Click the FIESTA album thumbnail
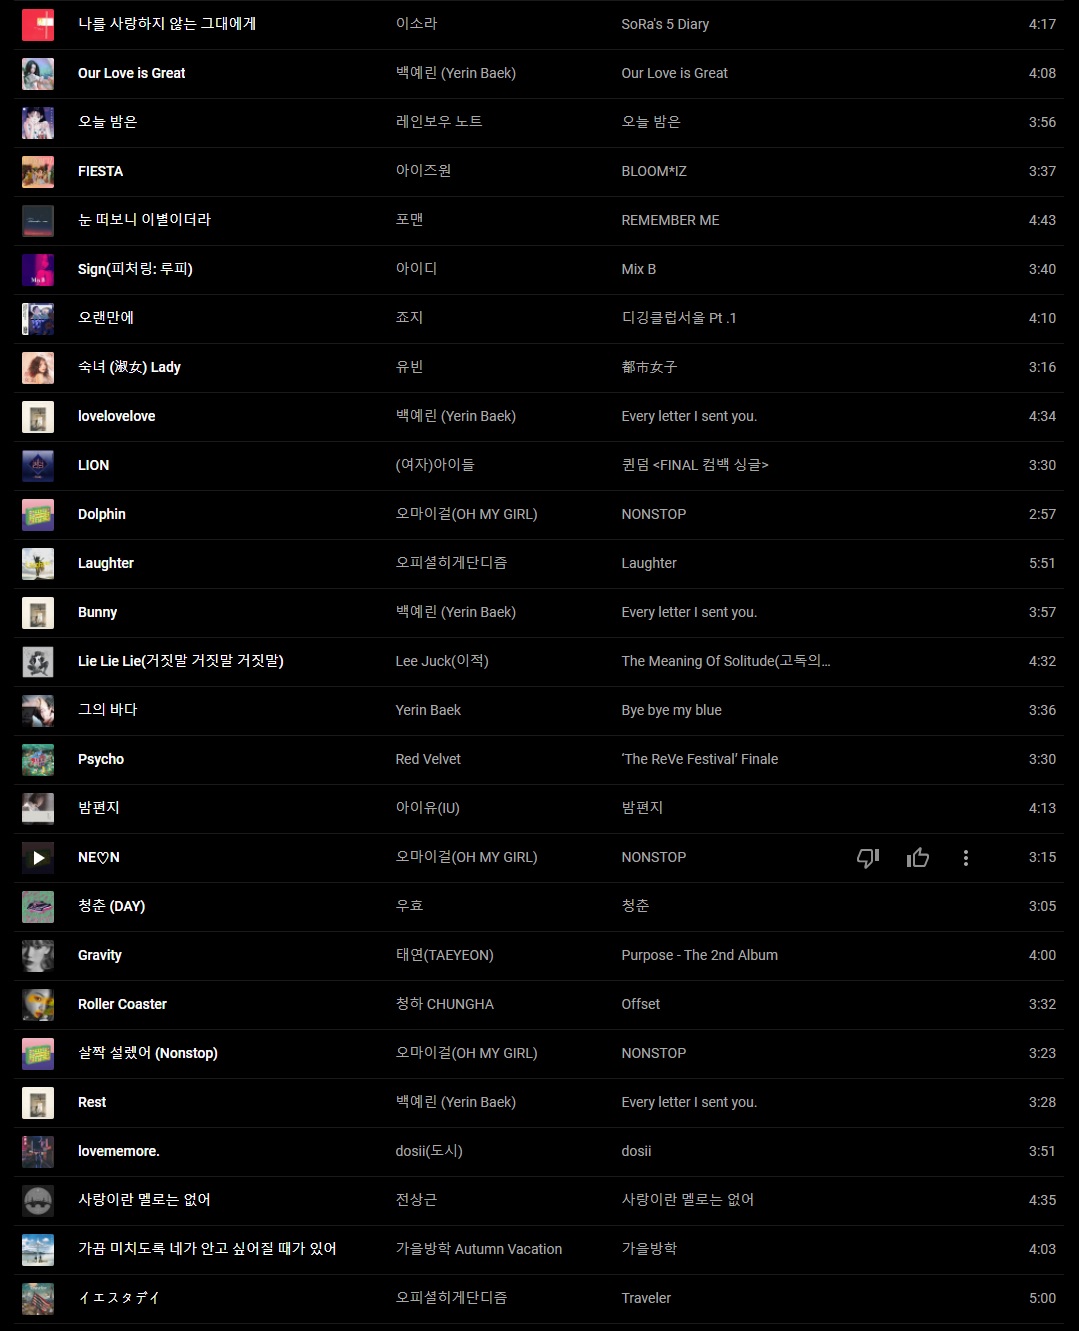The image size is (1079, 1331). point(38,172)
